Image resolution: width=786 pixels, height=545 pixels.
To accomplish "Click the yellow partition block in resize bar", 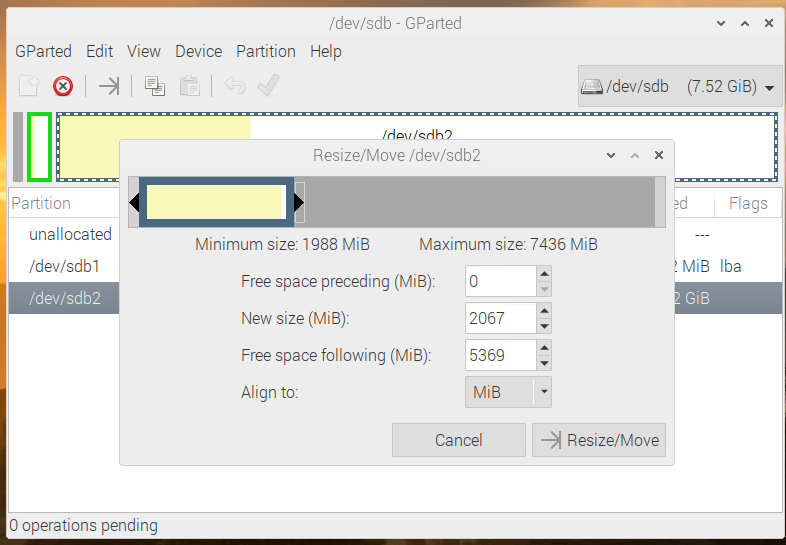I will (x=216, y=202).
